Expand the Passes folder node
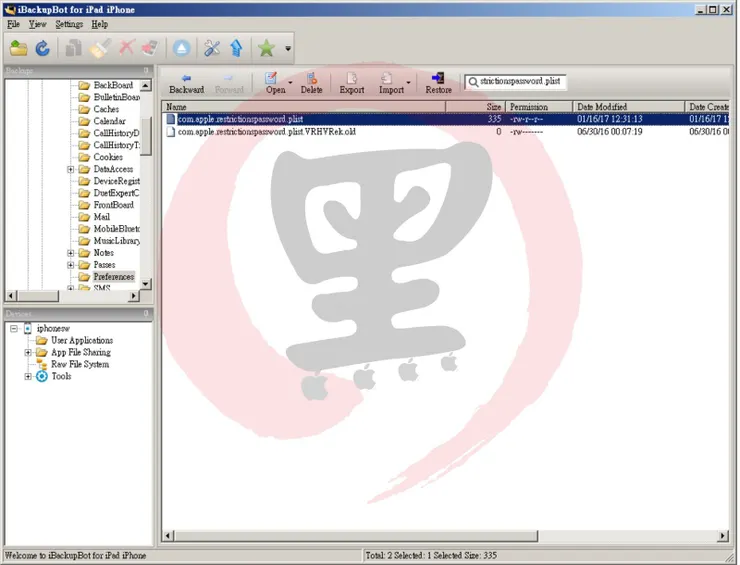740x565 pixels. (x=70, y=265)
